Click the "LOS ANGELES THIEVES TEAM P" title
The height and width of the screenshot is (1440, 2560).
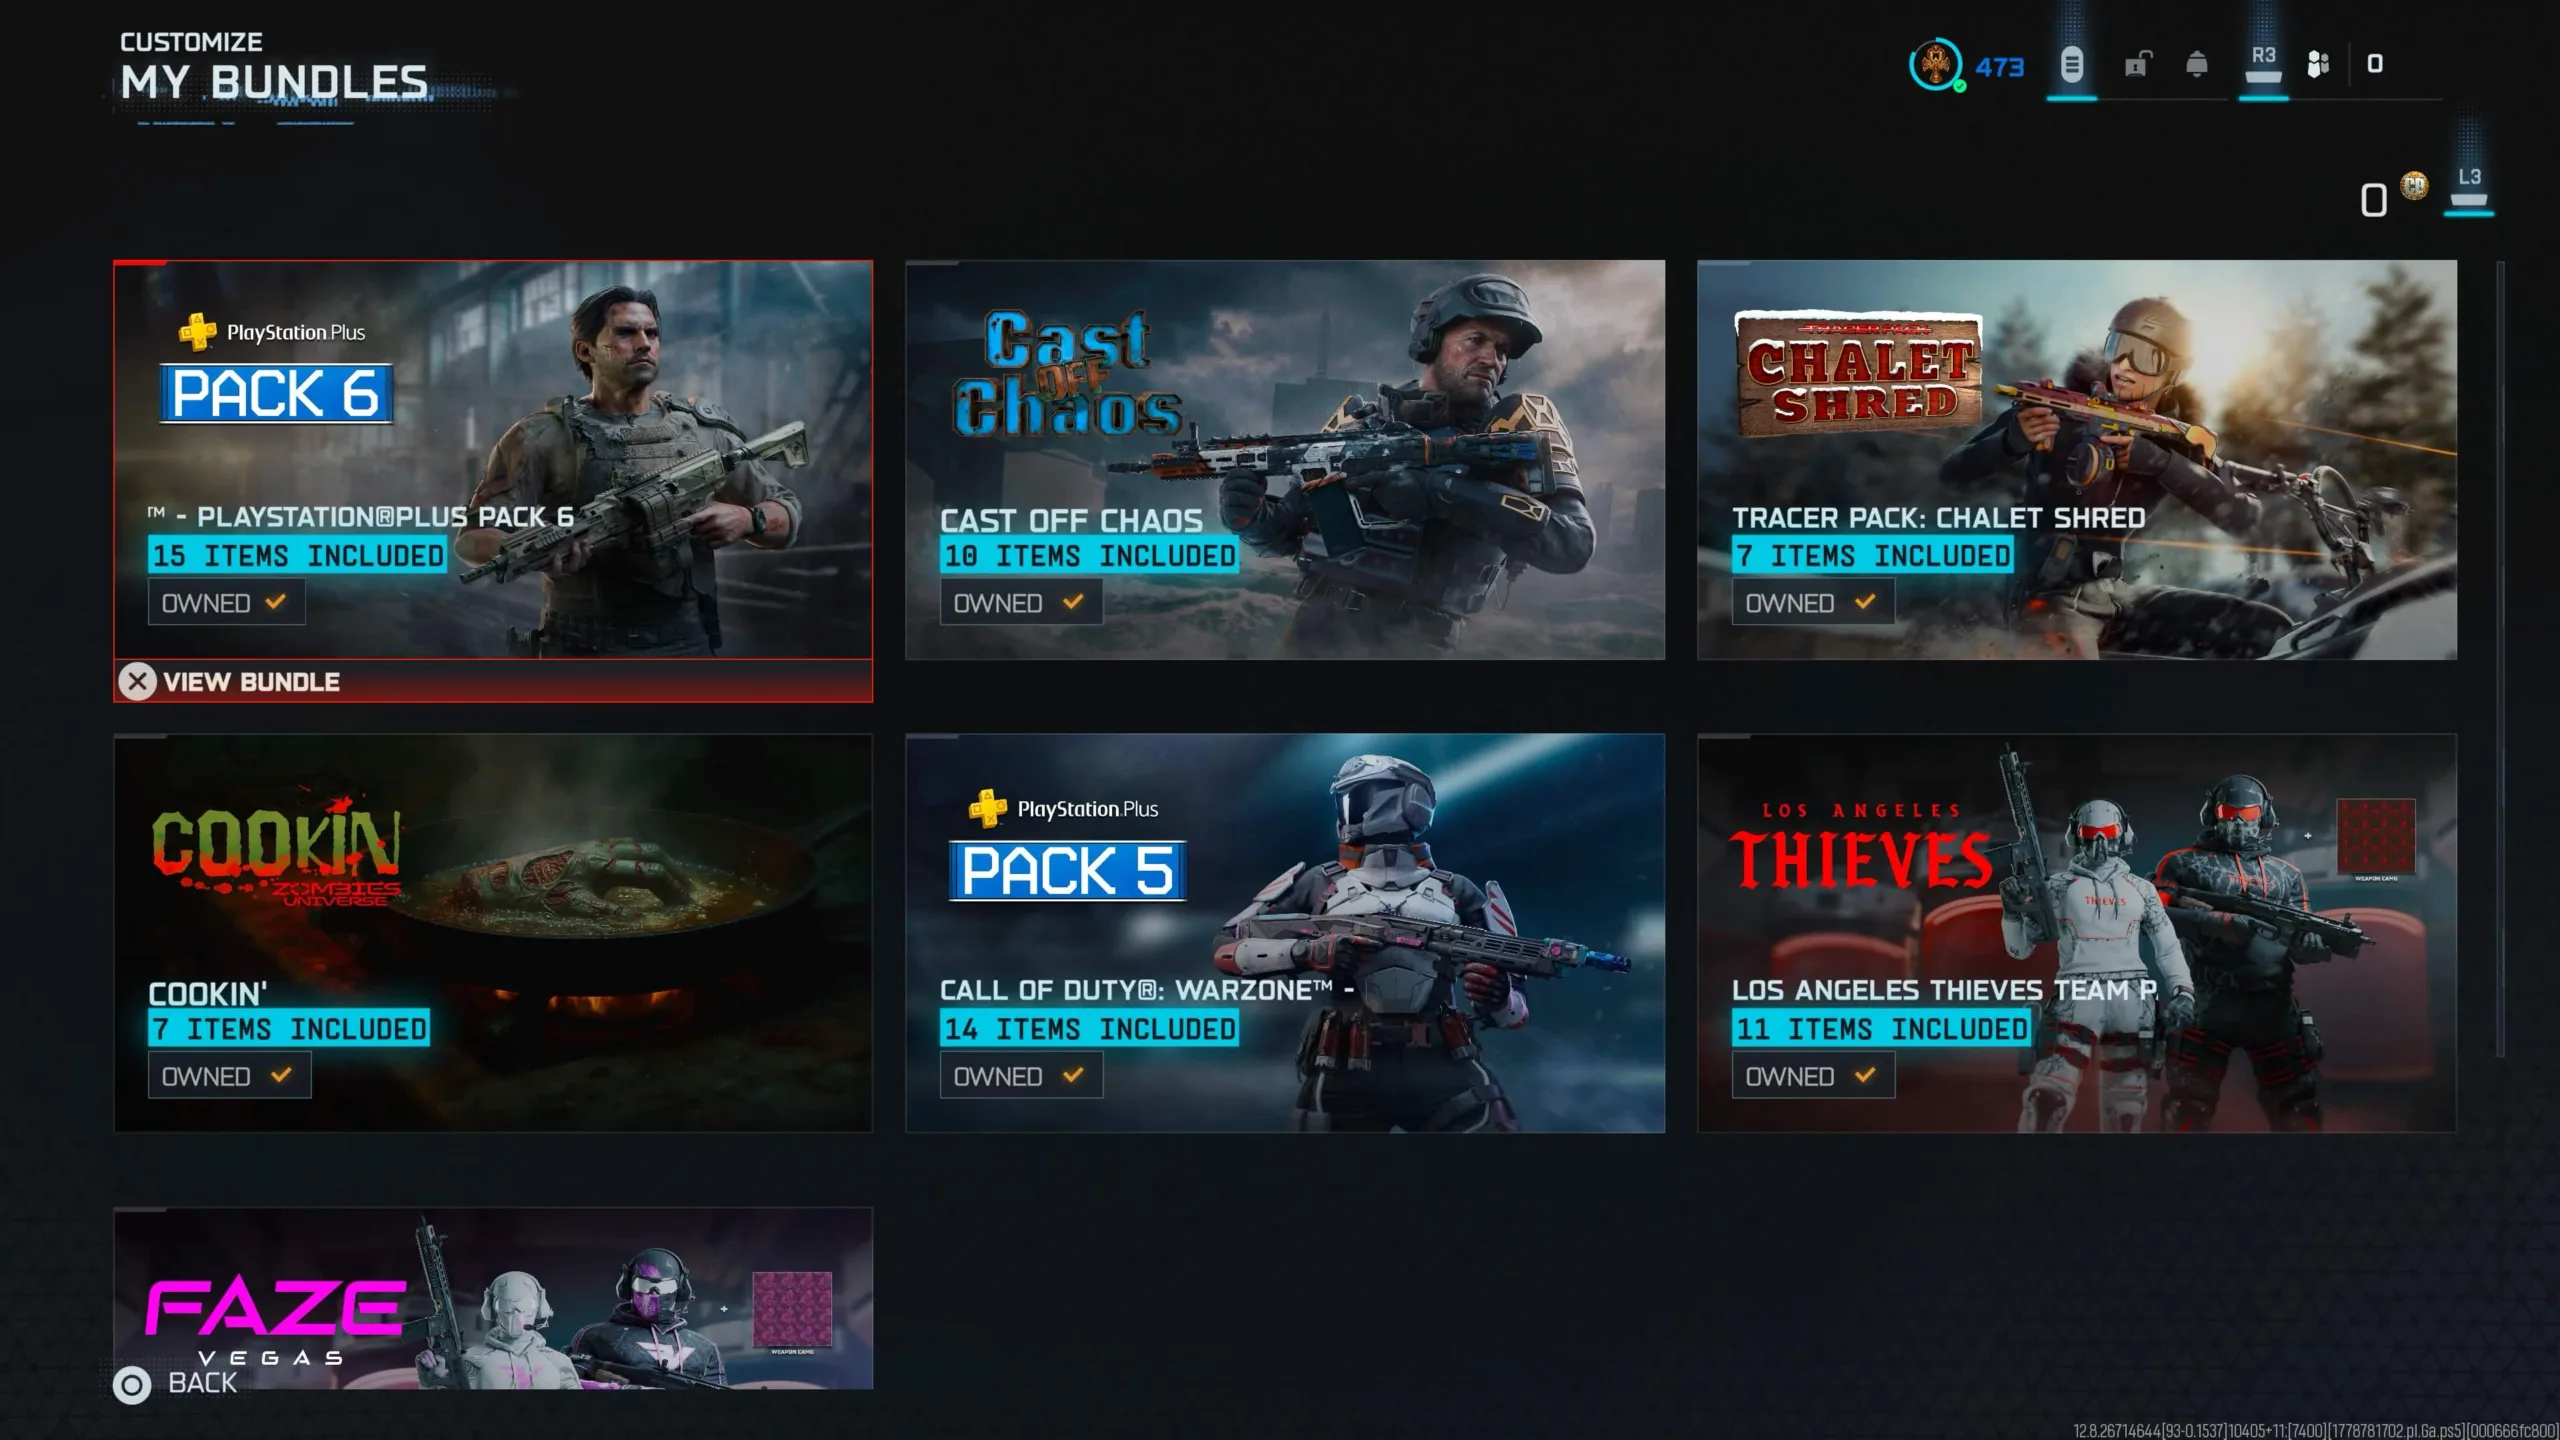click(x=1945, y=990)
